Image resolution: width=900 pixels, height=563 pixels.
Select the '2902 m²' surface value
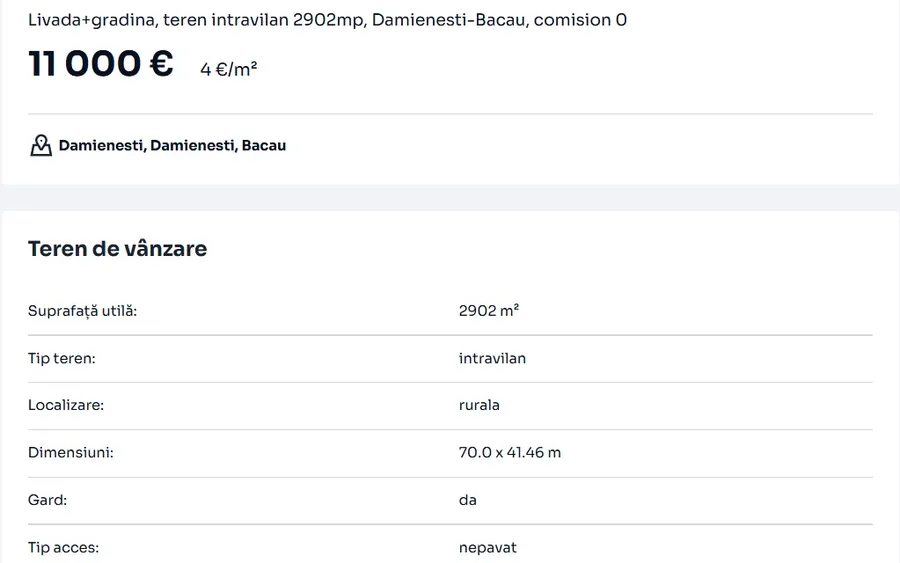click(x=488, y=311)
